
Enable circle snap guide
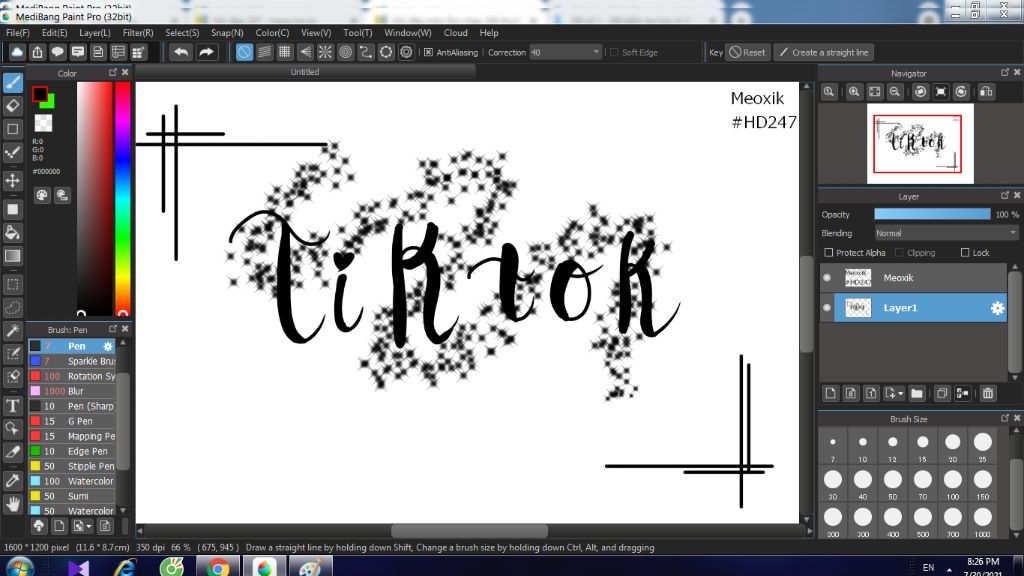click(345, 52)
